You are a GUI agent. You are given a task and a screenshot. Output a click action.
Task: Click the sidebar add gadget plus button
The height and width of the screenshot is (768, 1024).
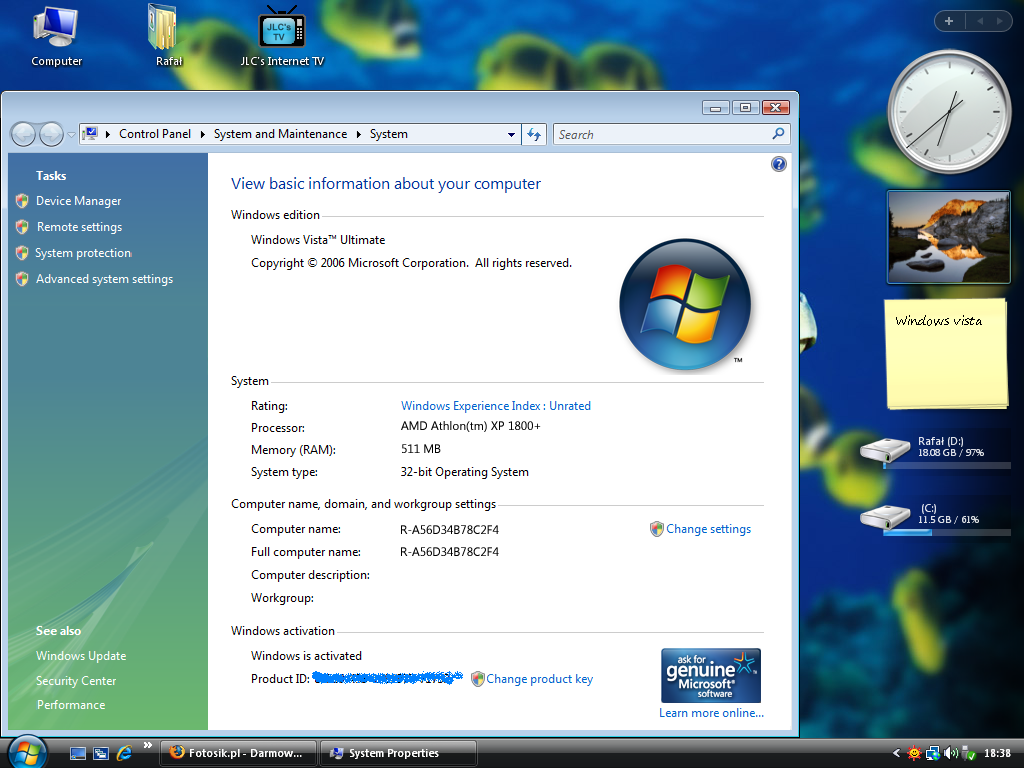(949, 21)
